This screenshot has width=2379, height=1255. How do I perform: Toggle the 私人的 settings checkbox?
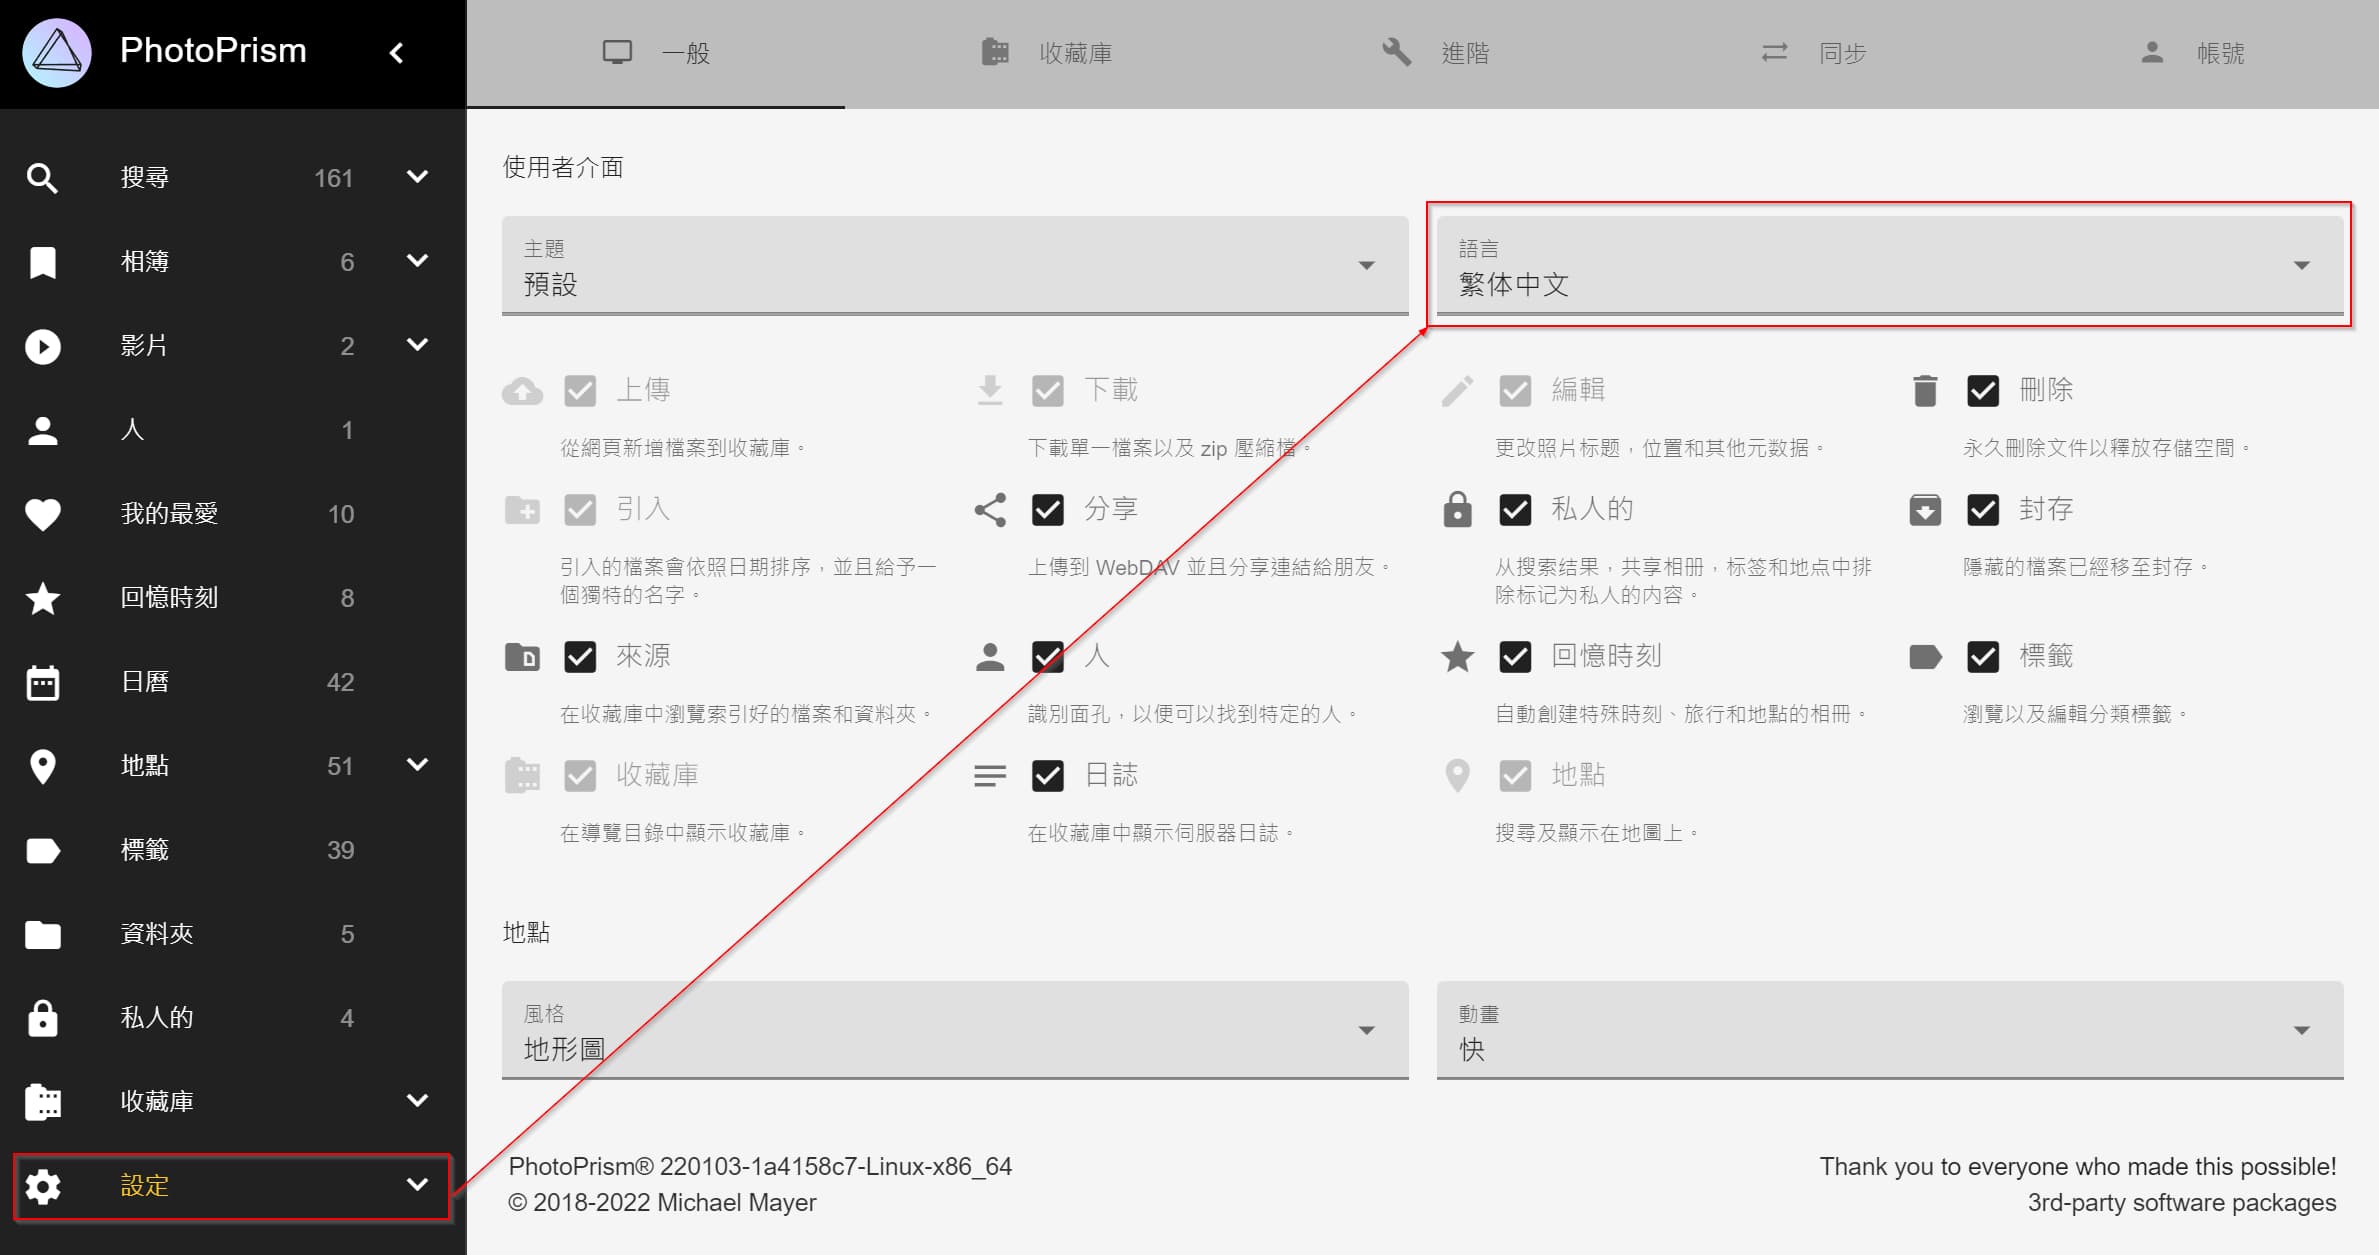(x=1515, y=510)
